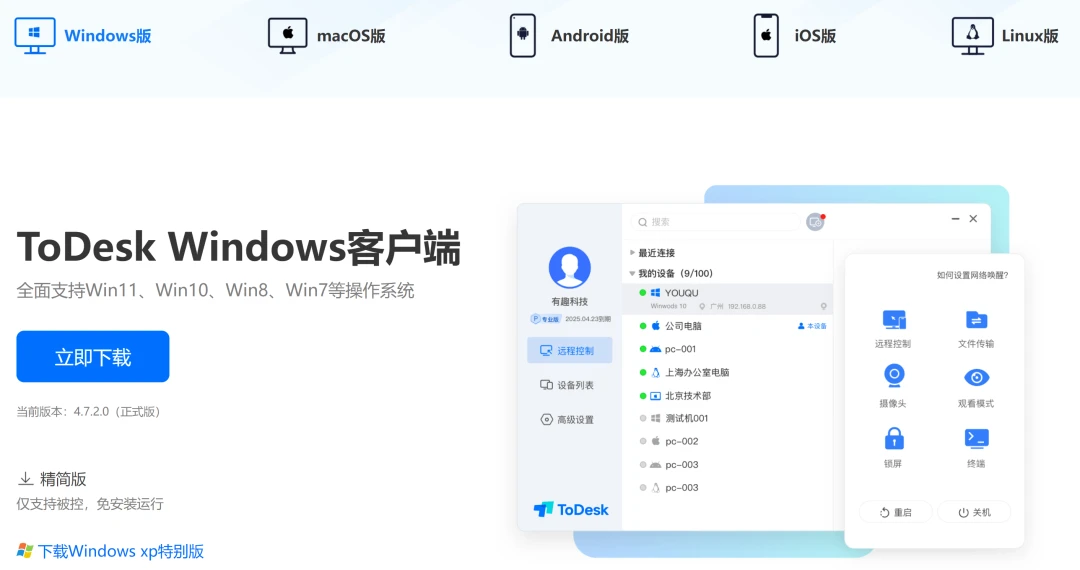Click the 立即下载 download button

pos(93,357)
